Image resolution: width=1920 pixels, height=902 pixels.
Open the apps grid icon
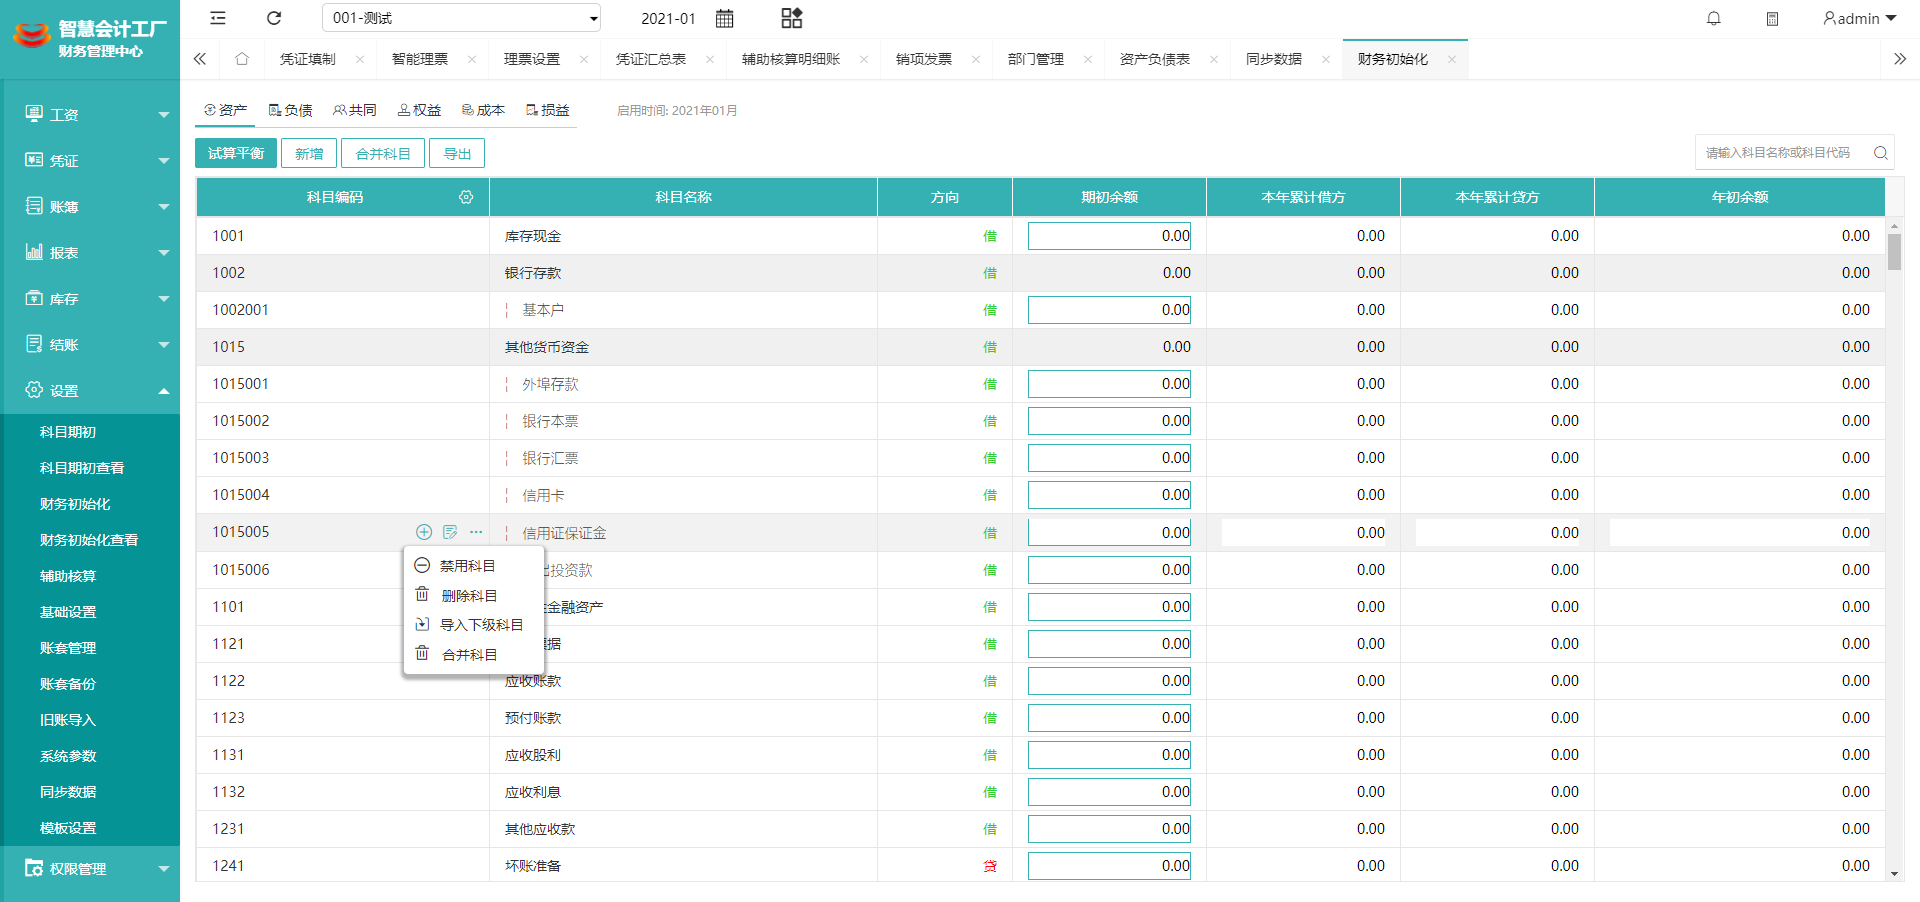tap(791, 18)
